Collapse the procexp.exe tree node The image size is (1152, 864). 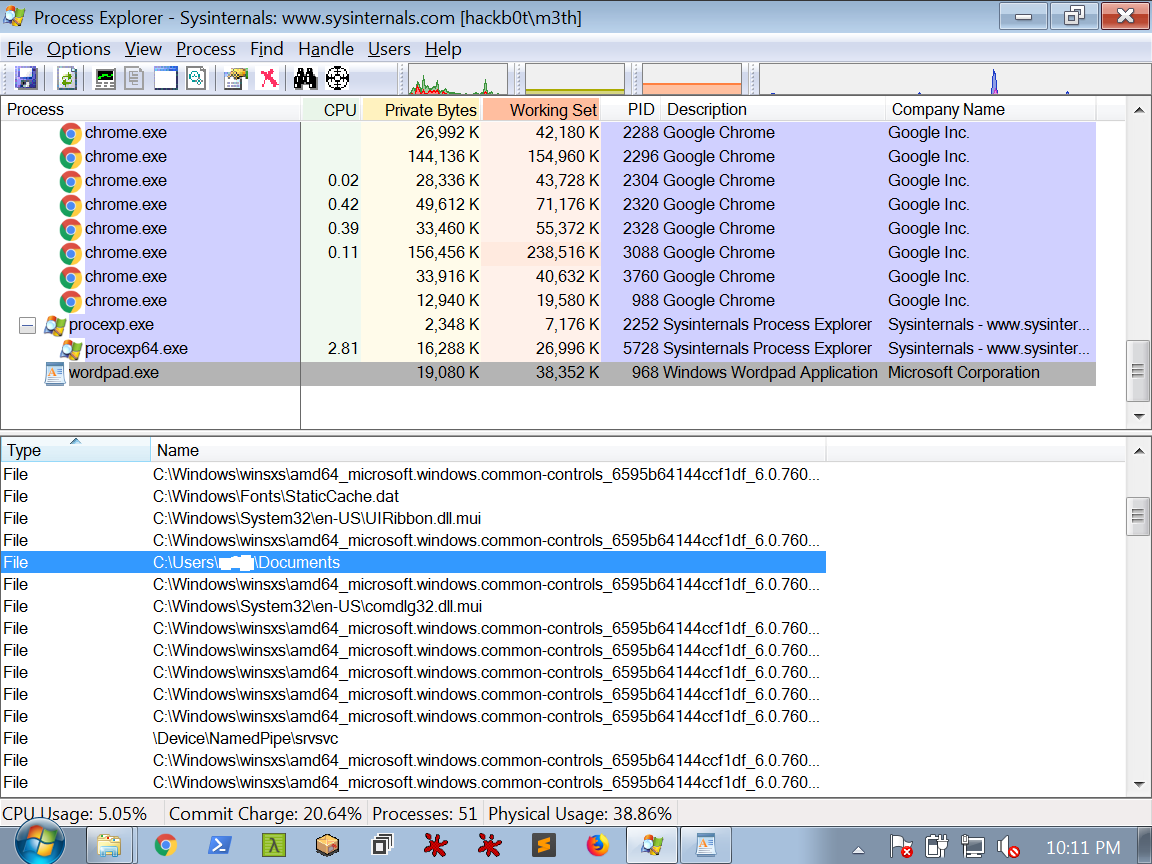coord(27,325)
